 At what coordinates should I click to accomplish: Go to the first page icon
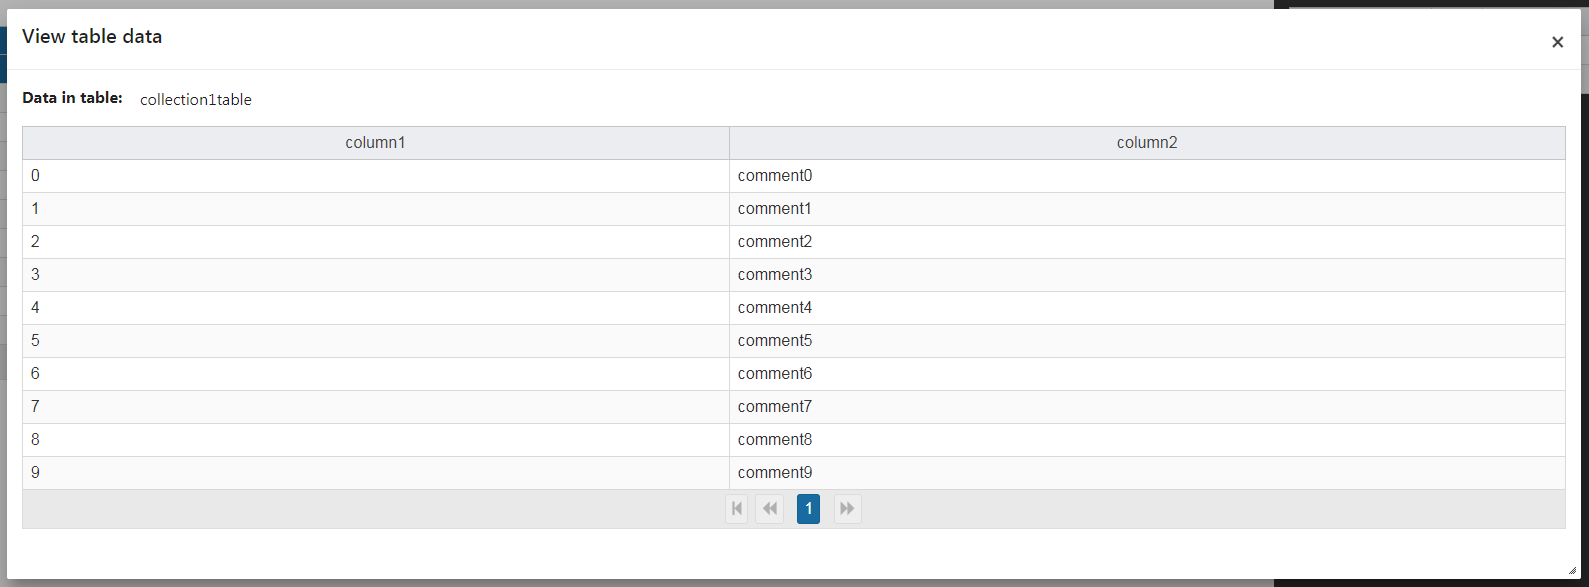(737, 509)
